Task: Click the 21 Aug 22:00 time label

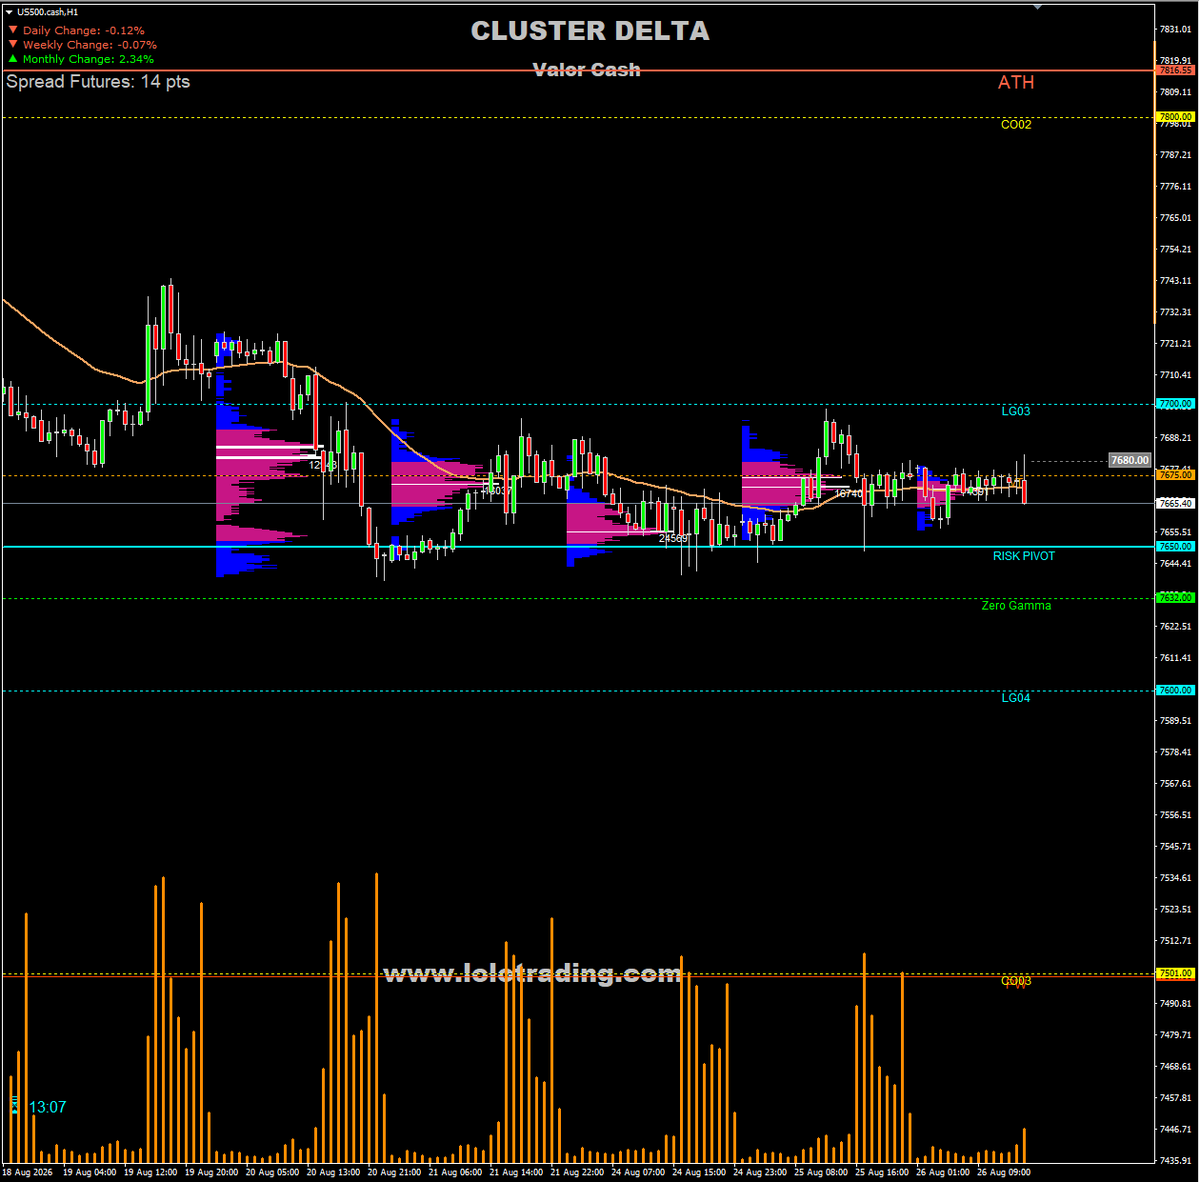Action: (578, 1172)
